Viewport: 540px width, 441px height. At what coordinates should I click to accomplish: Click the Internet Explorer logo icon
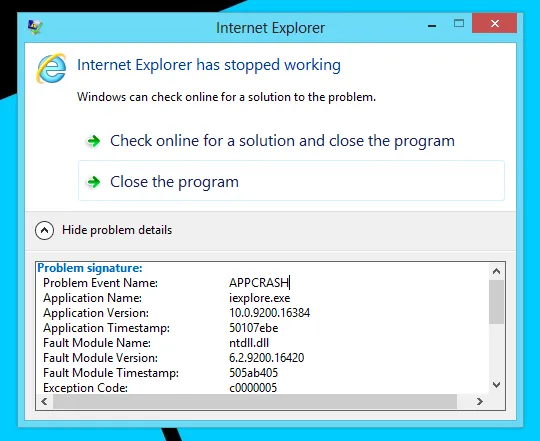(x=51, y=68)
